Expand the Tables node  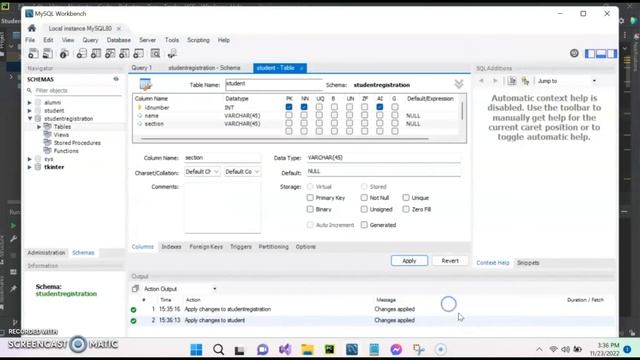coord(39,127)
